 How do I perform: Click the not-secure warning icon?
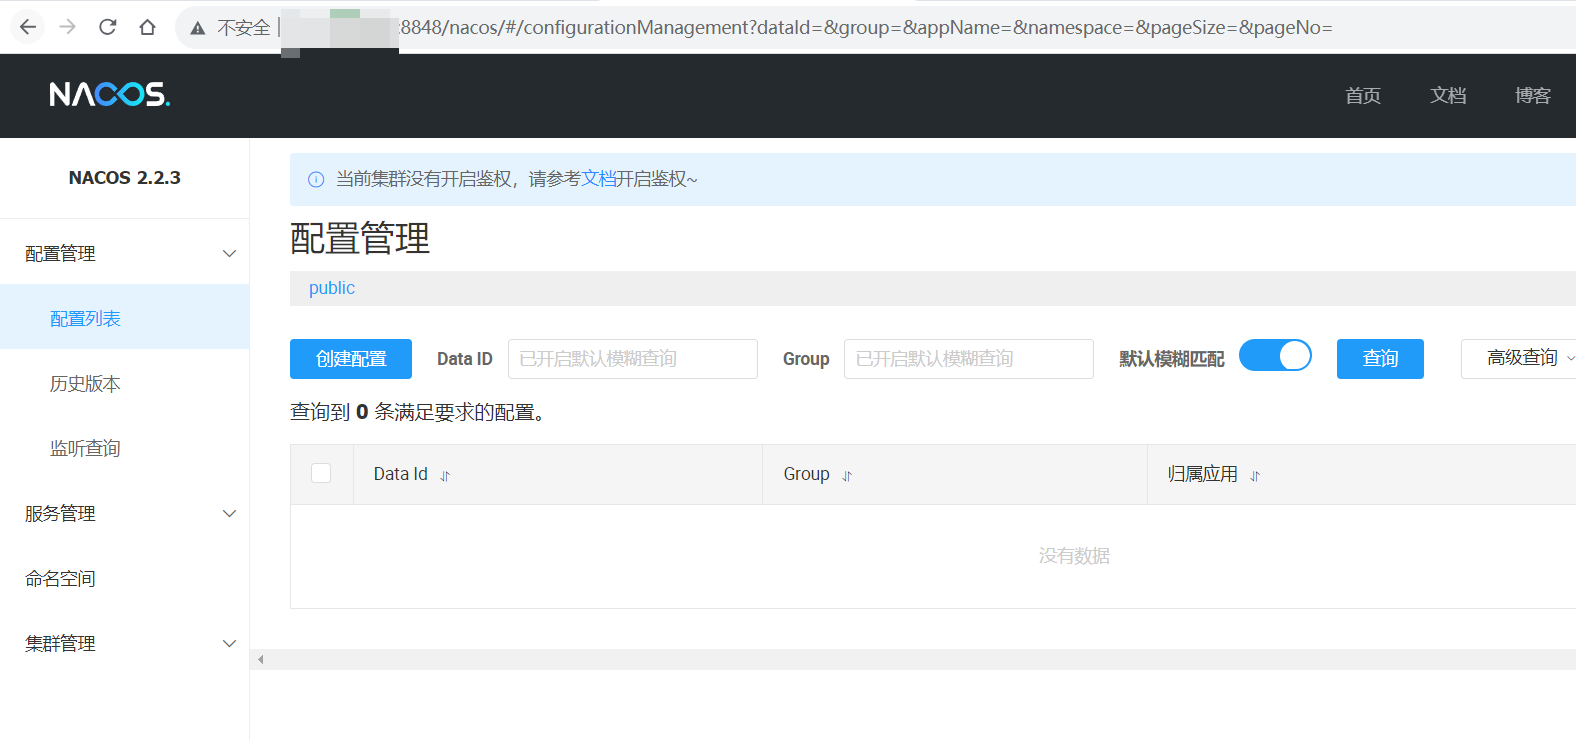coord(198,28)
